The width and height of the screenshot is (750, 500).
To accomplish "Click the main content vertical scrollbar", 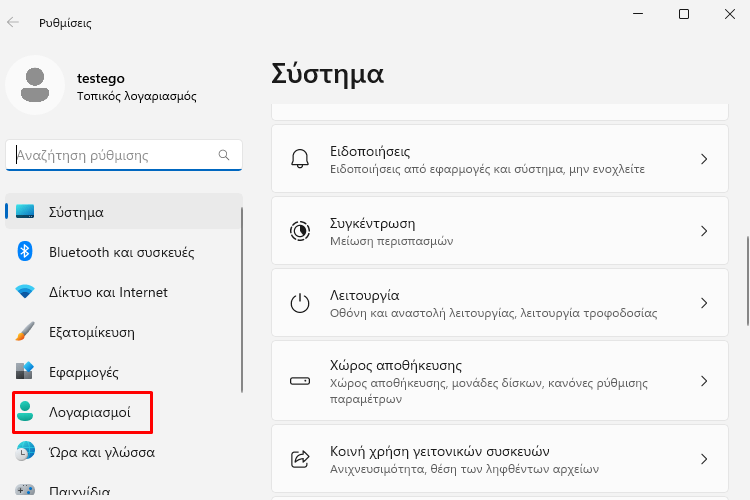I will tap(748, 281).
